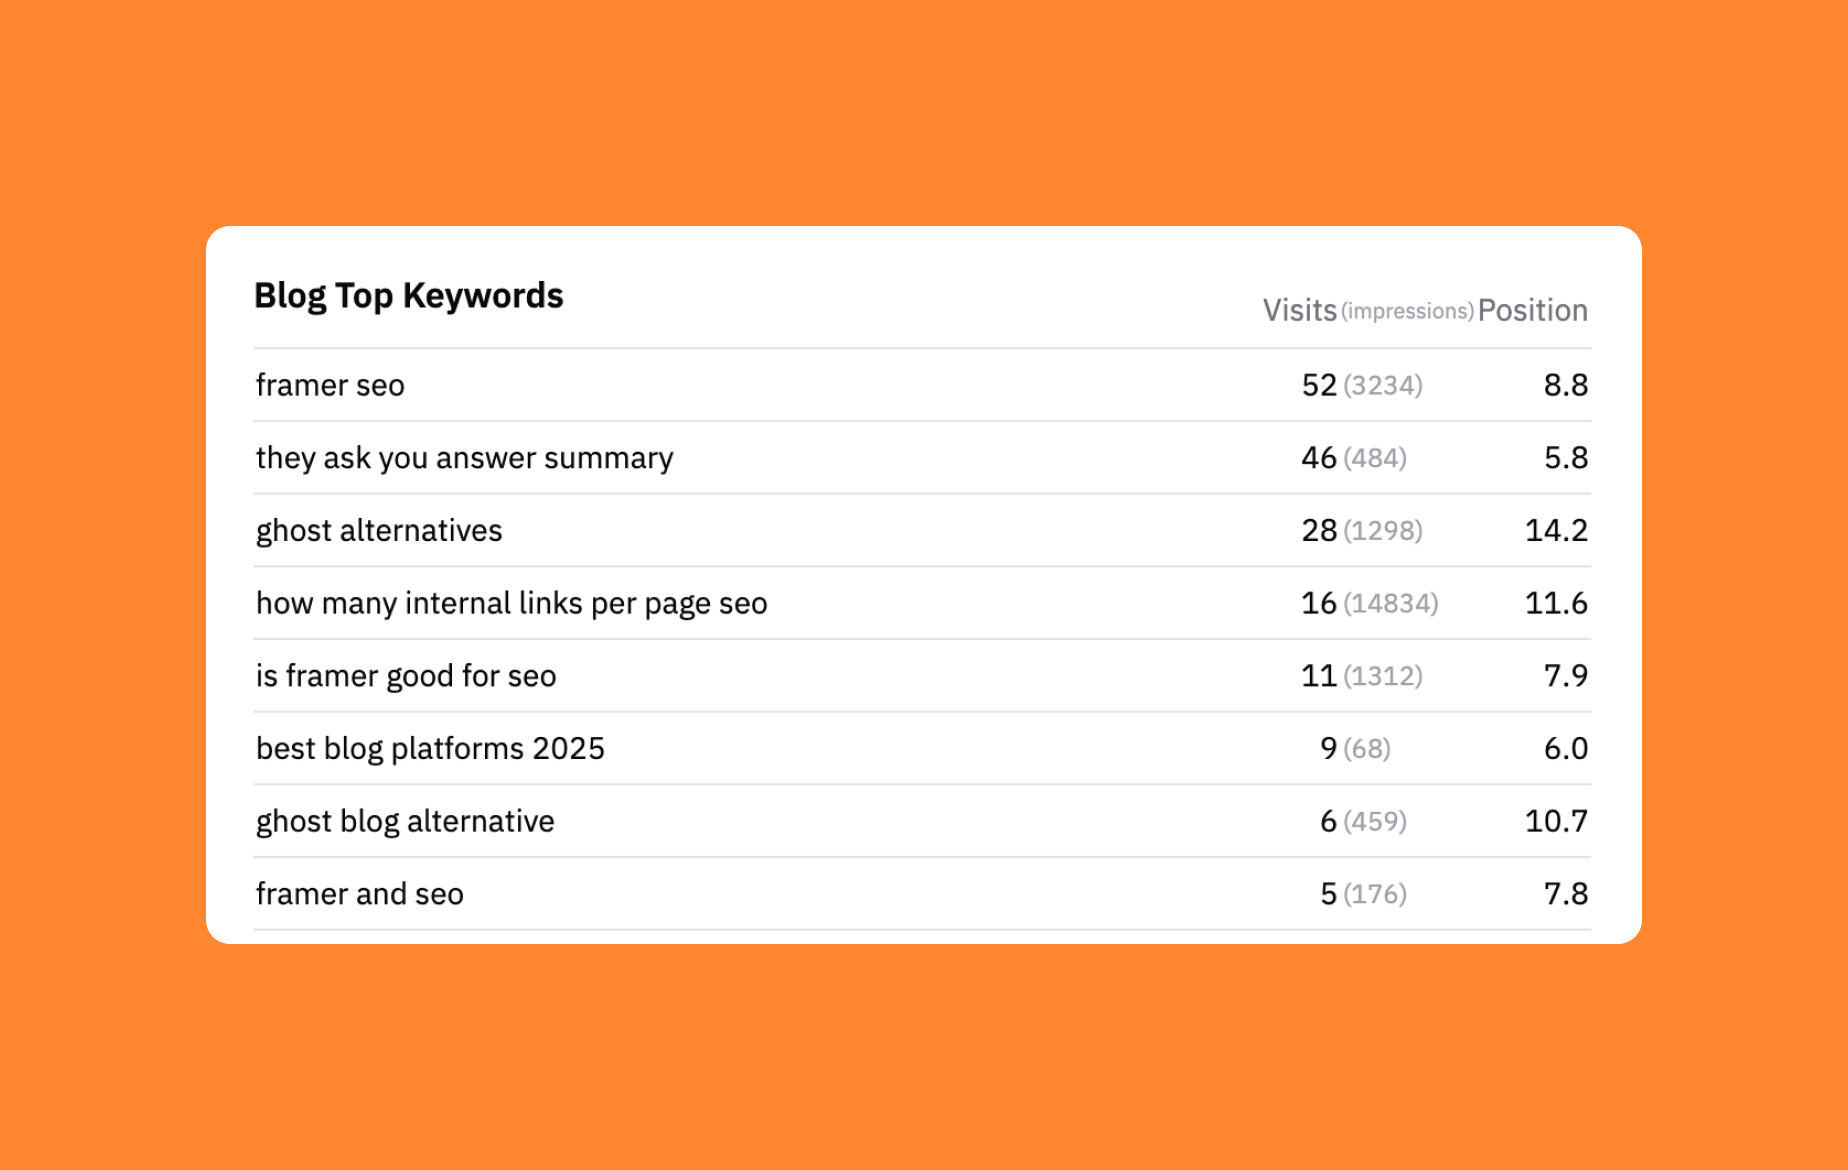Viewport: 1848px width, 1170px height.
Task: Click the 'Blog Top Keywords' title
Action: pos(408,296)
